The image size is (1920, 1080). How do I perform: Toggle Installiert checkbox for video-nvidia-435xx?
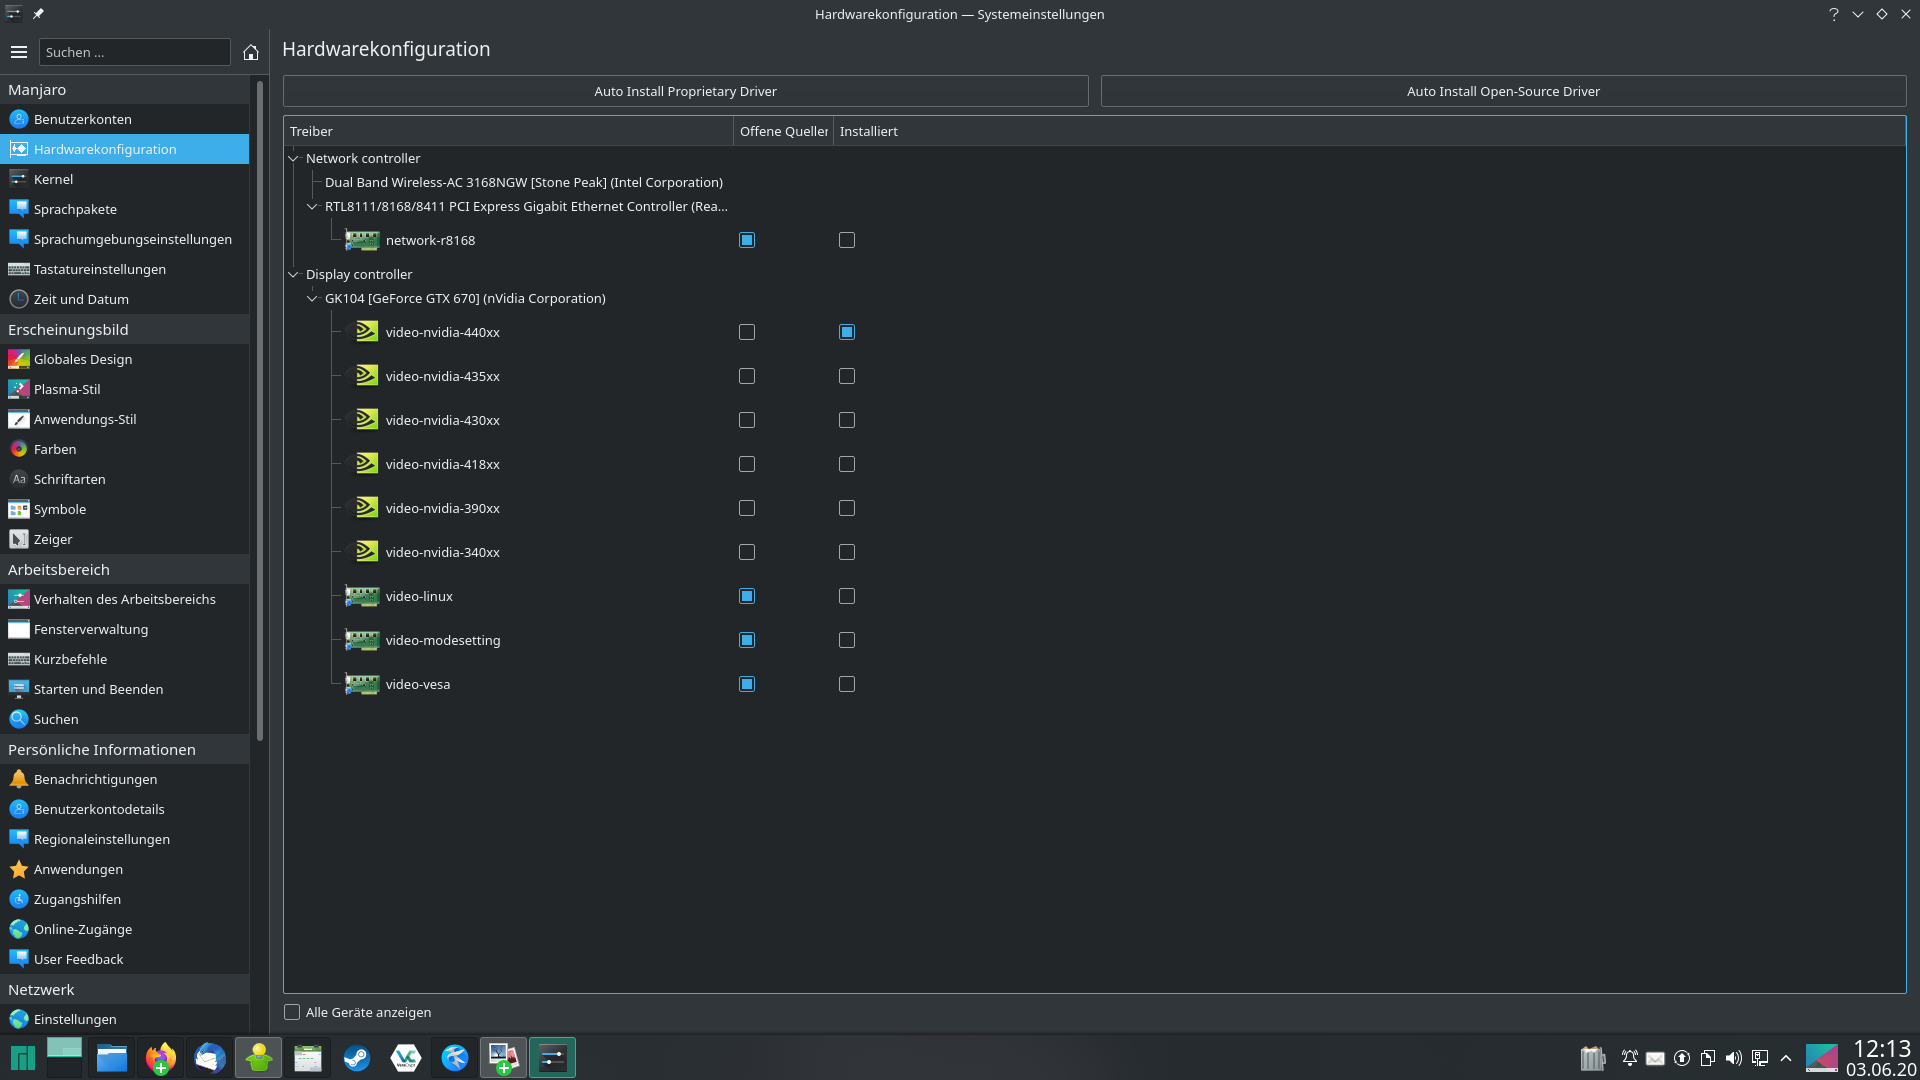click(x=847, y=376)
